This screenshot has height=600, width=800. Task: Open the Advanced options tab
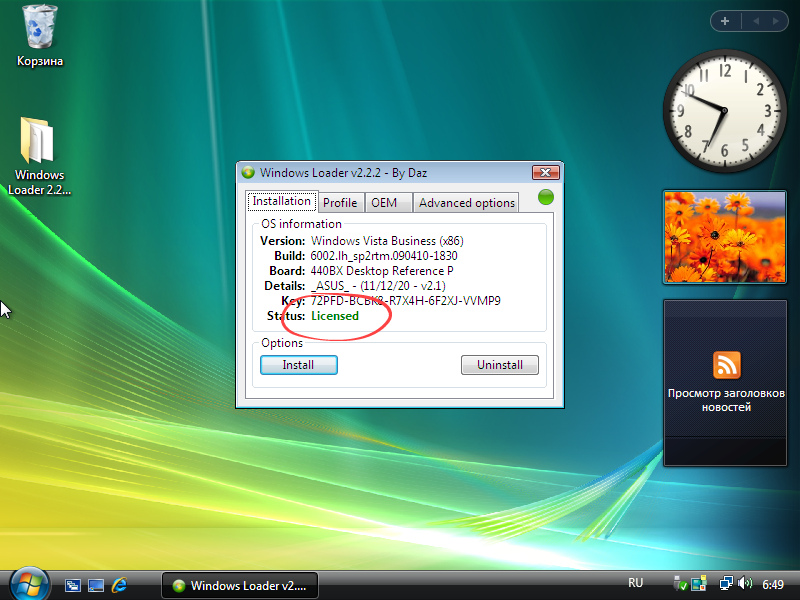point(467,203)
